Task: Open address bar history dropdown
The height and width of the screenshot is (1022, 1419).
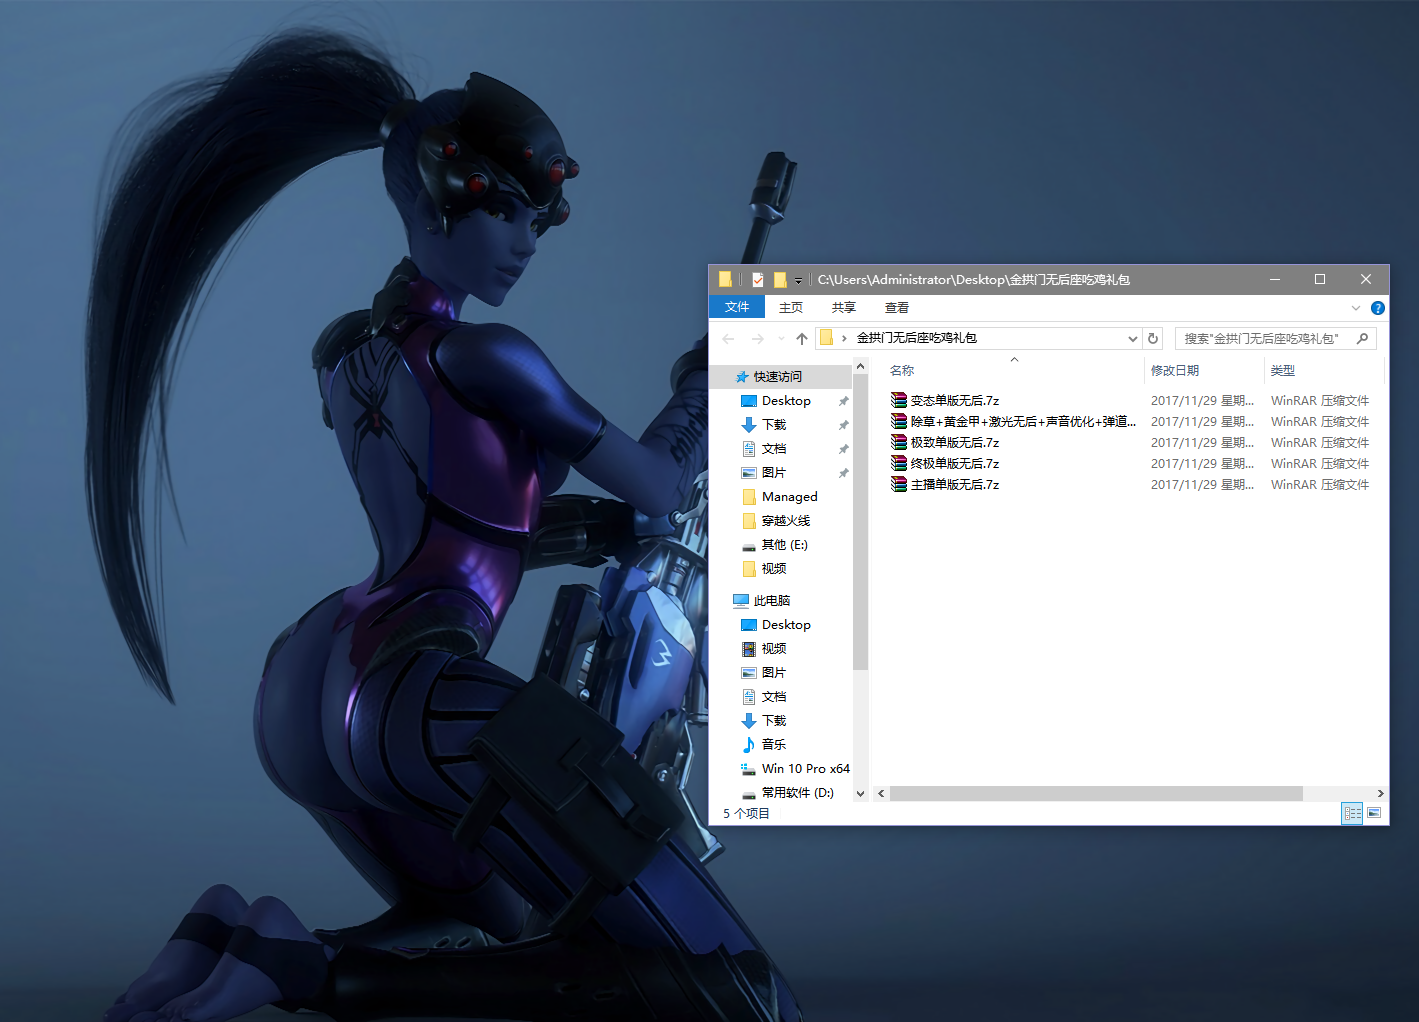Action: 1132,339
